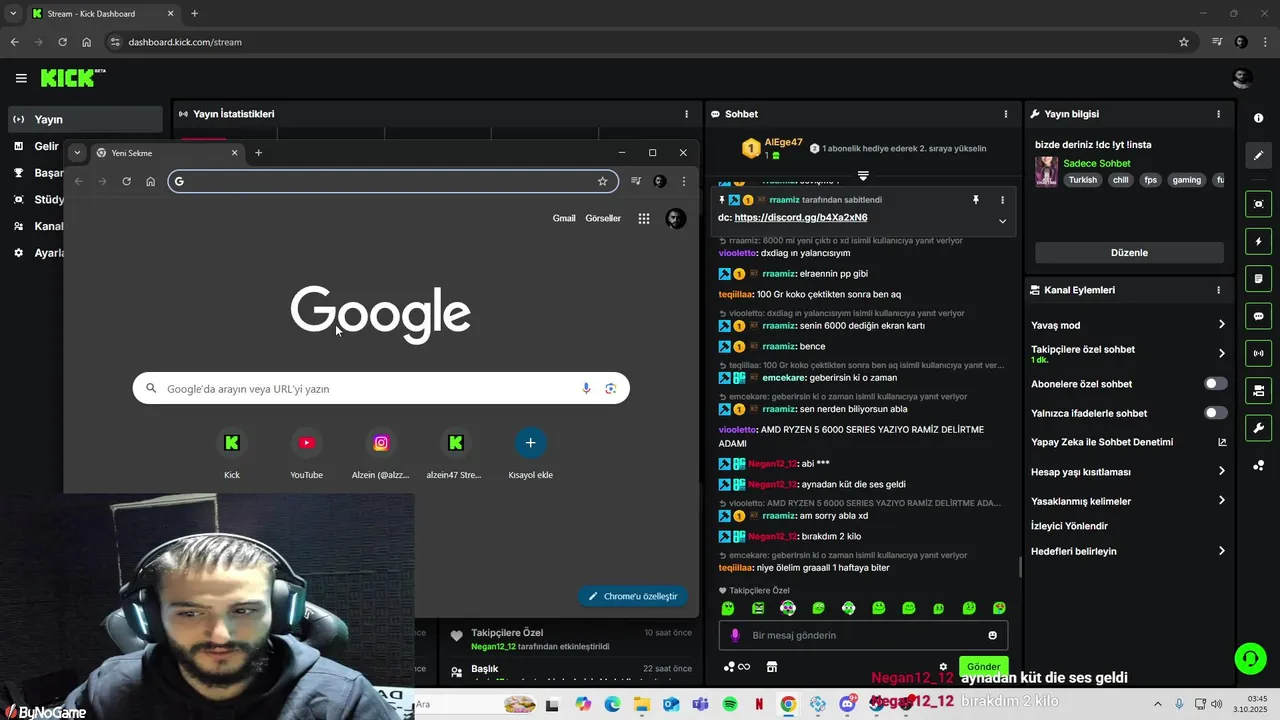This screenshot has width=1280, height=720.
Task: Click home button in Yeni Sekme window
Action: click(x=150, y=181)
